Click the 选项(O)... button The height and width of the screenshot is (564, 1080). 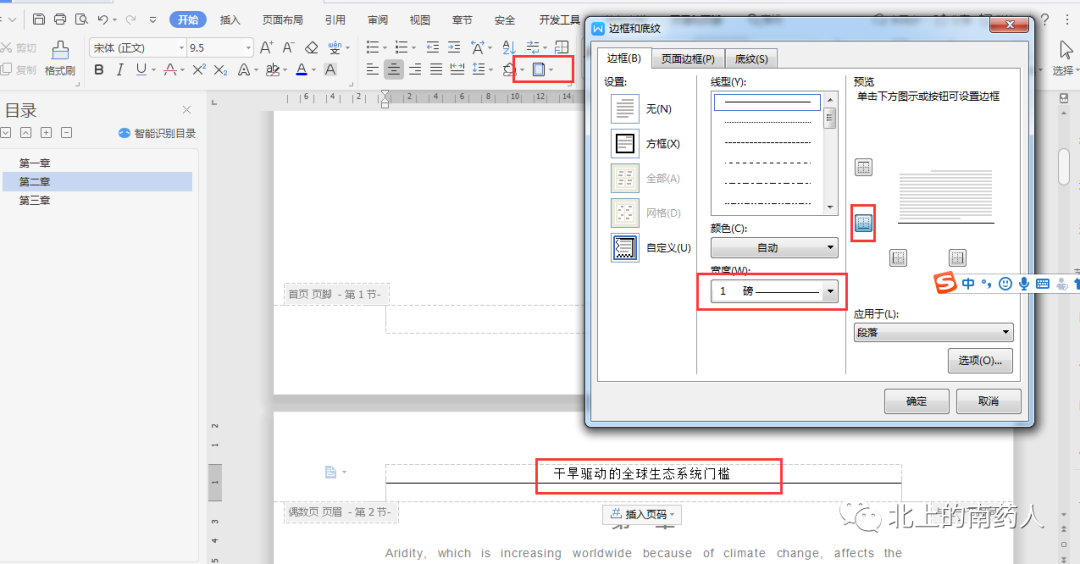[x=980, y=361]
